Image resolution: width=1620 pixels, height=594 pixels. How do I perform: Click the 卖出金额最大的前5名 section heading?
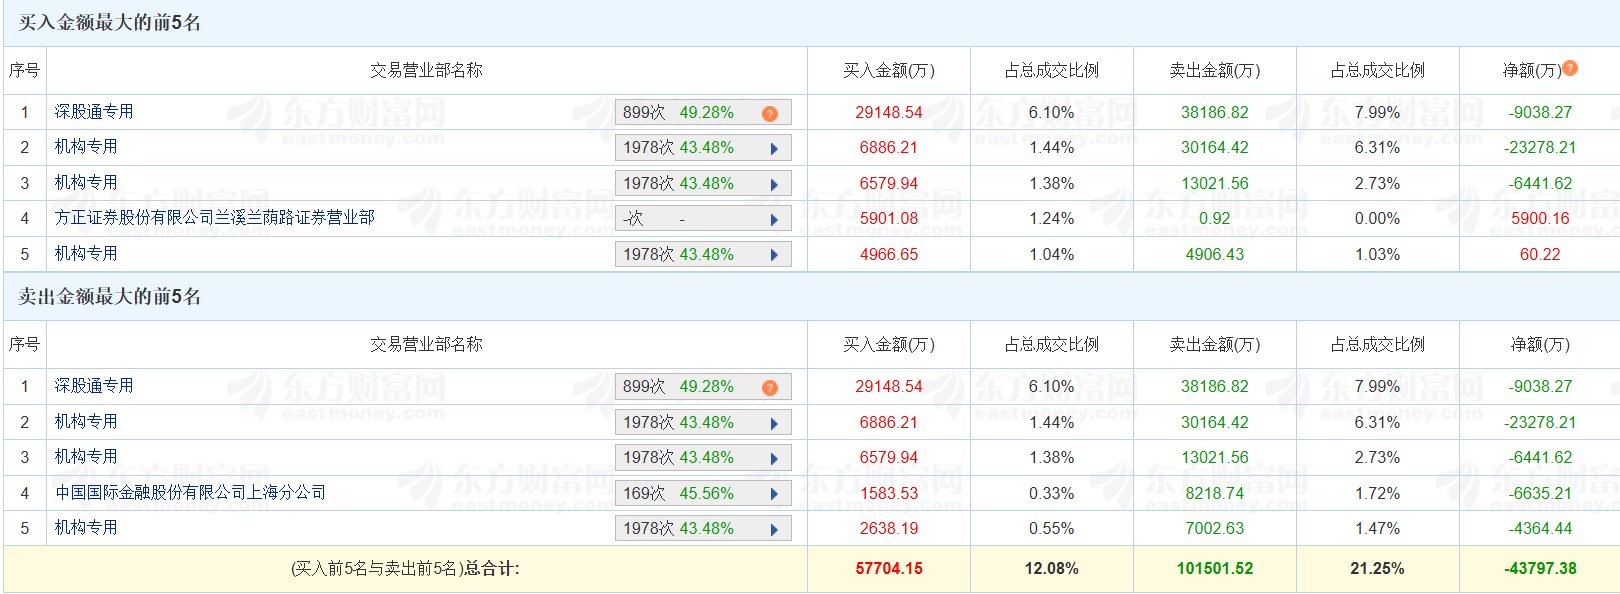pyautogui.click(x=110, y=297)
